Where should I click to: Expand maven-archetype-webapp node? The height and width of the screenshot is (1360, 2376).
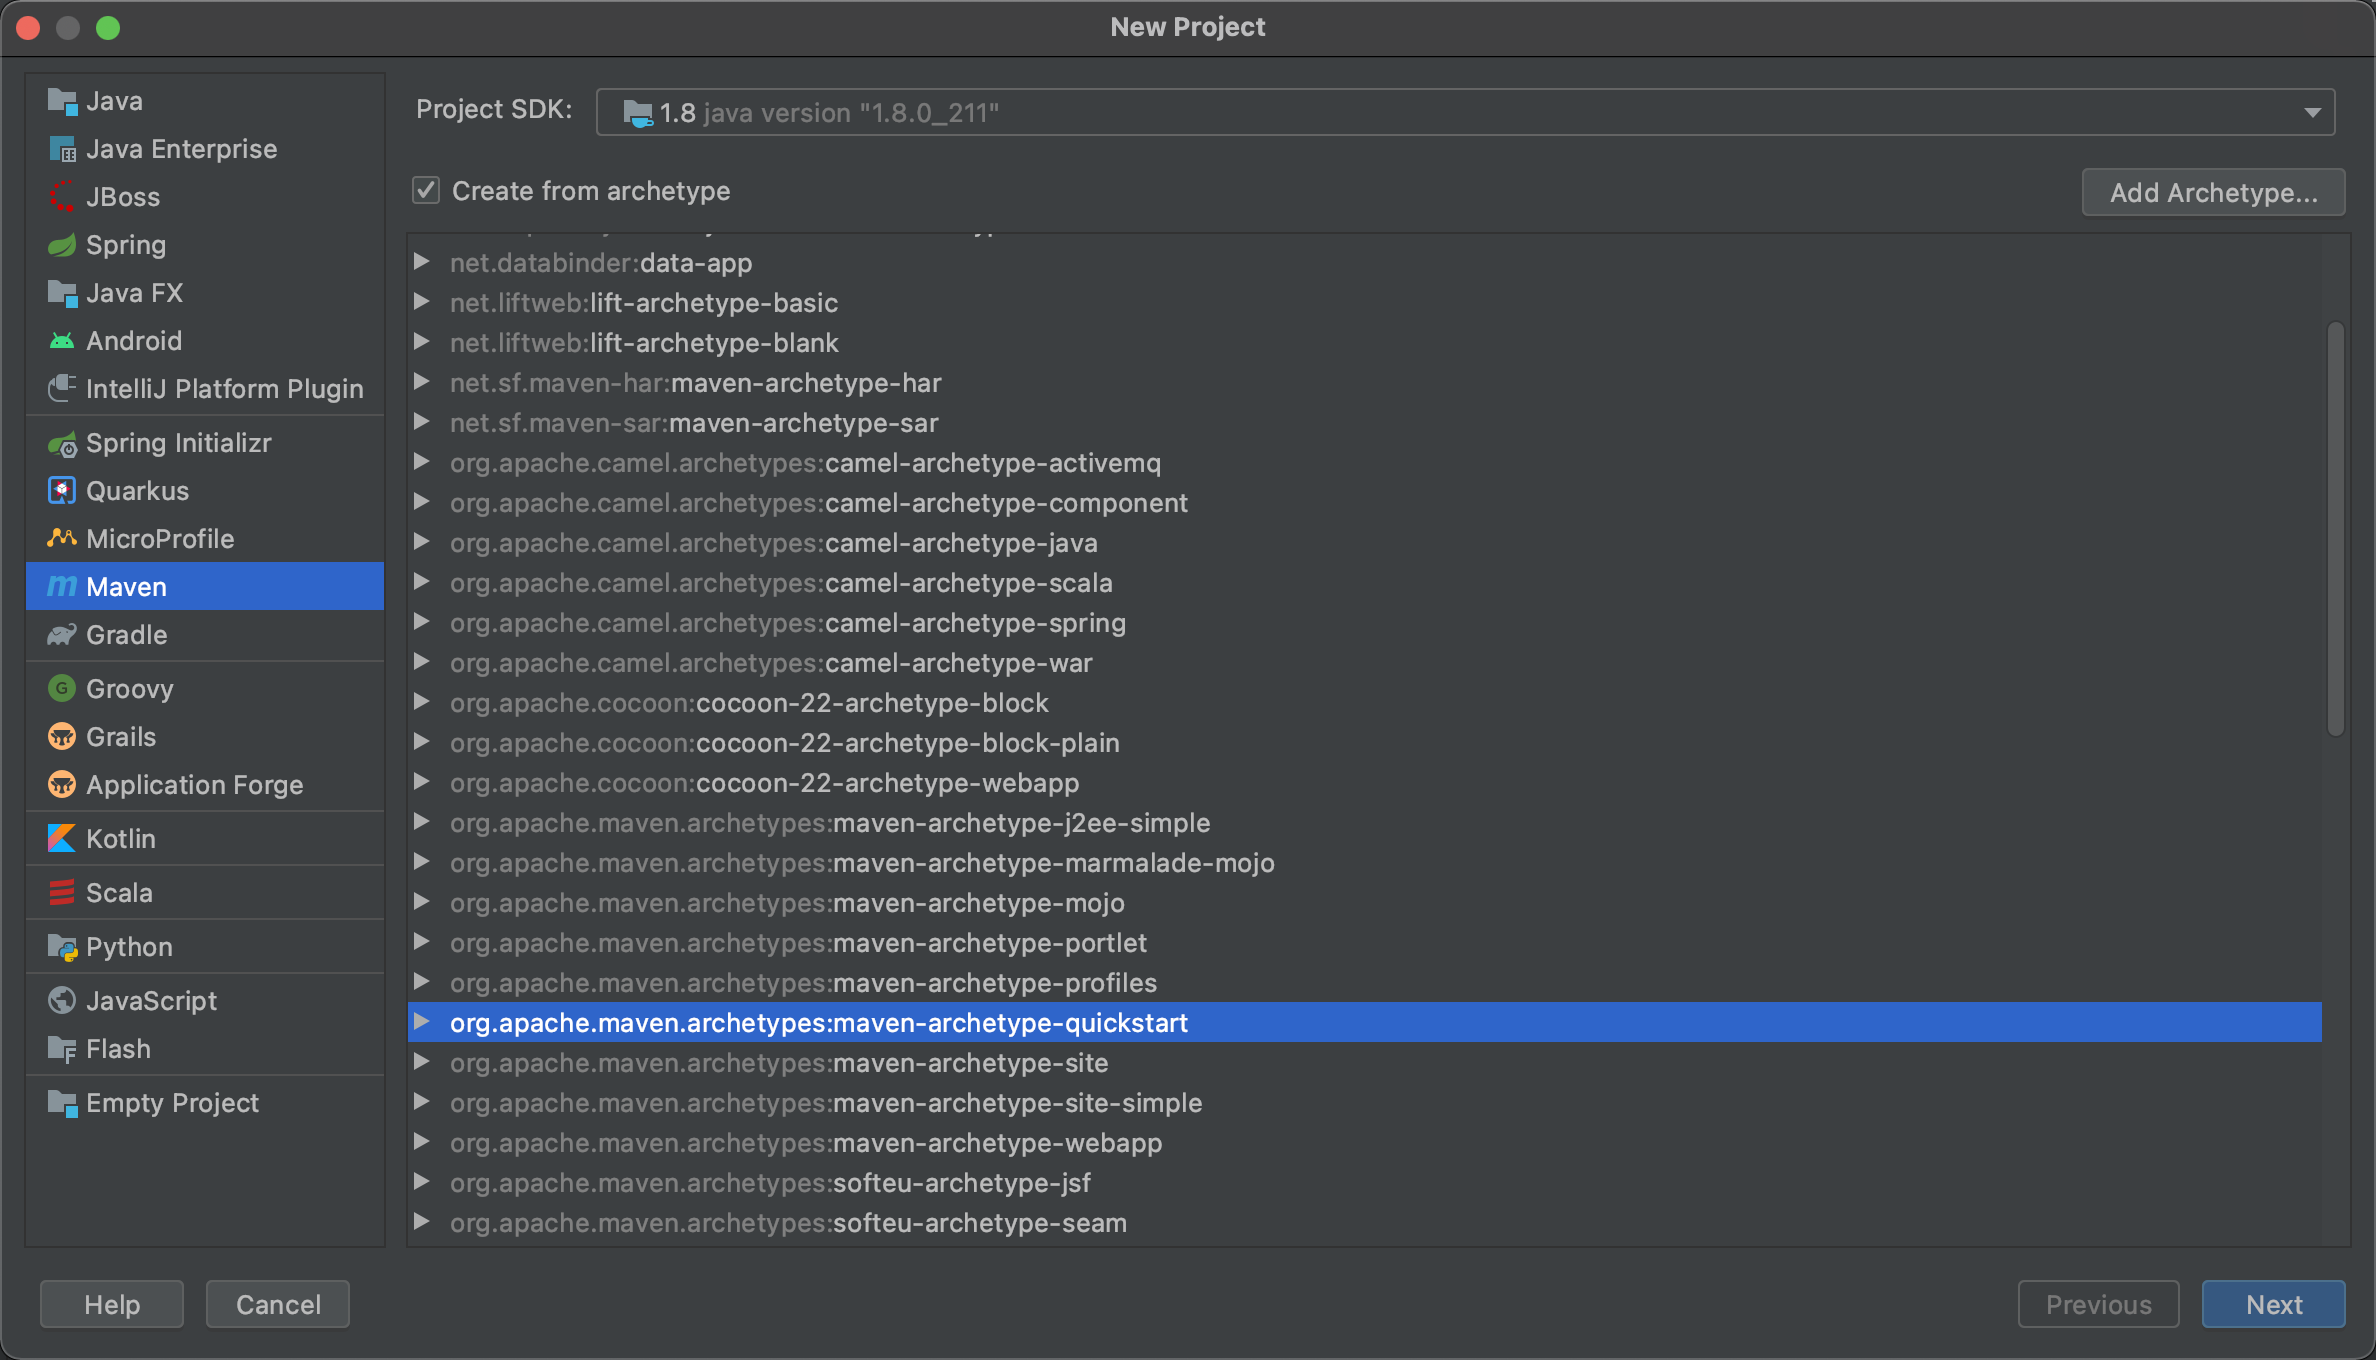tap(422, 1142)
